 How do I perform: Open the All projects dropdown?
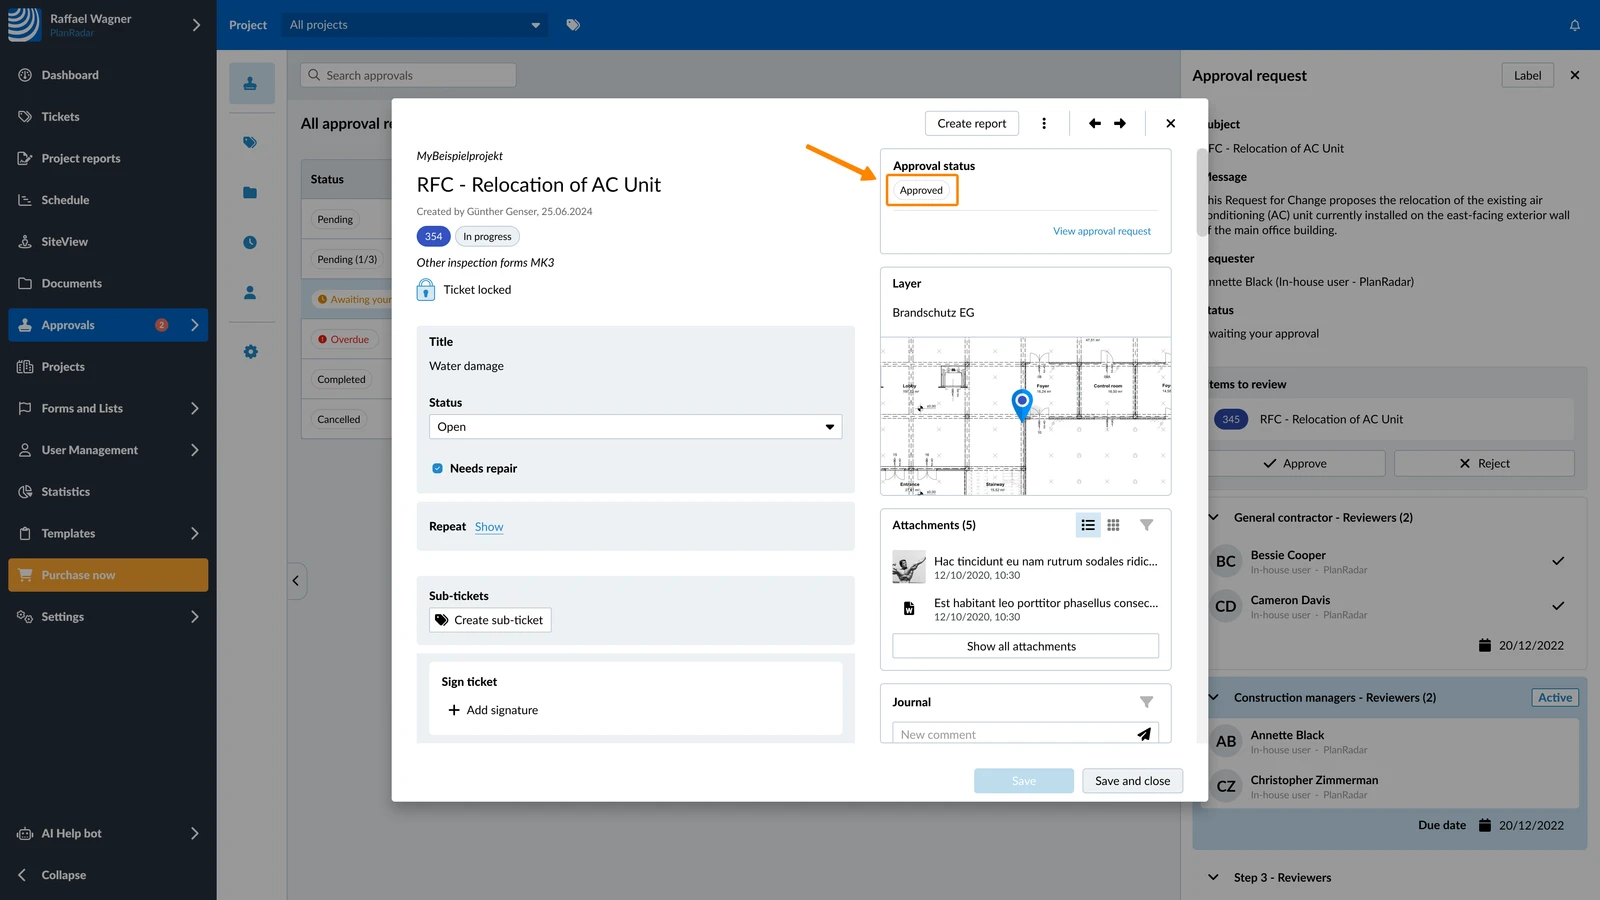(x=416, y=25)
